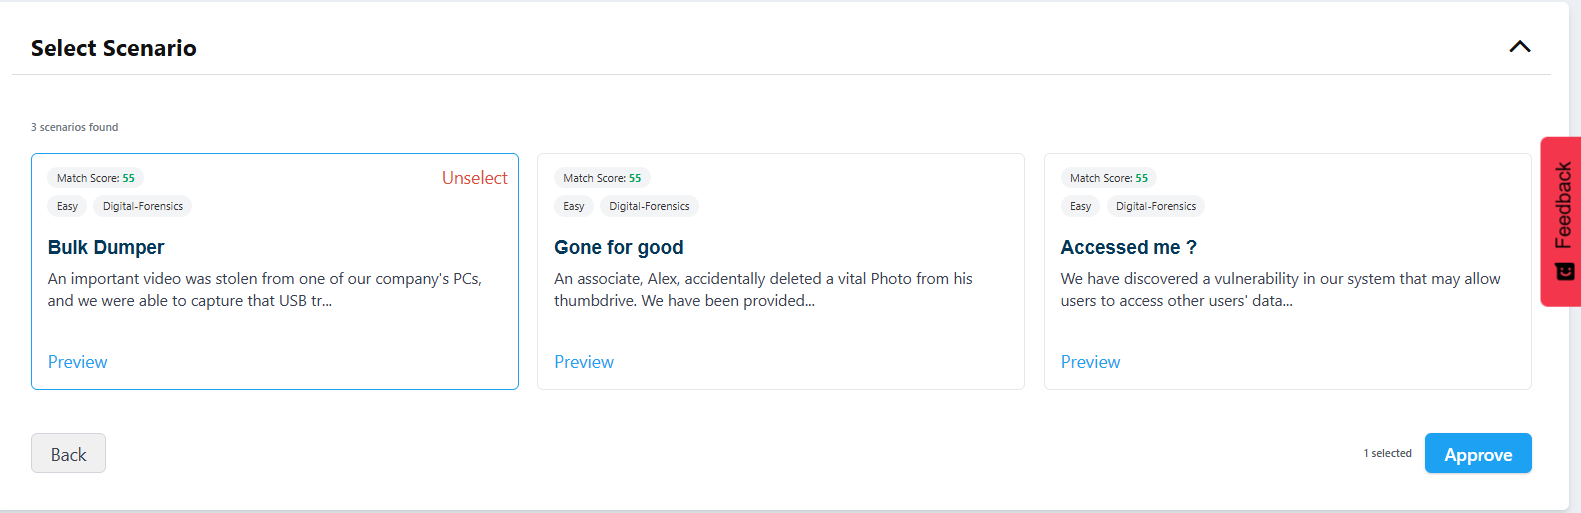The image size is (1581, 513).
Task: Click Digital-Forensics tag on Gone for good
Action: click(649, 206)
